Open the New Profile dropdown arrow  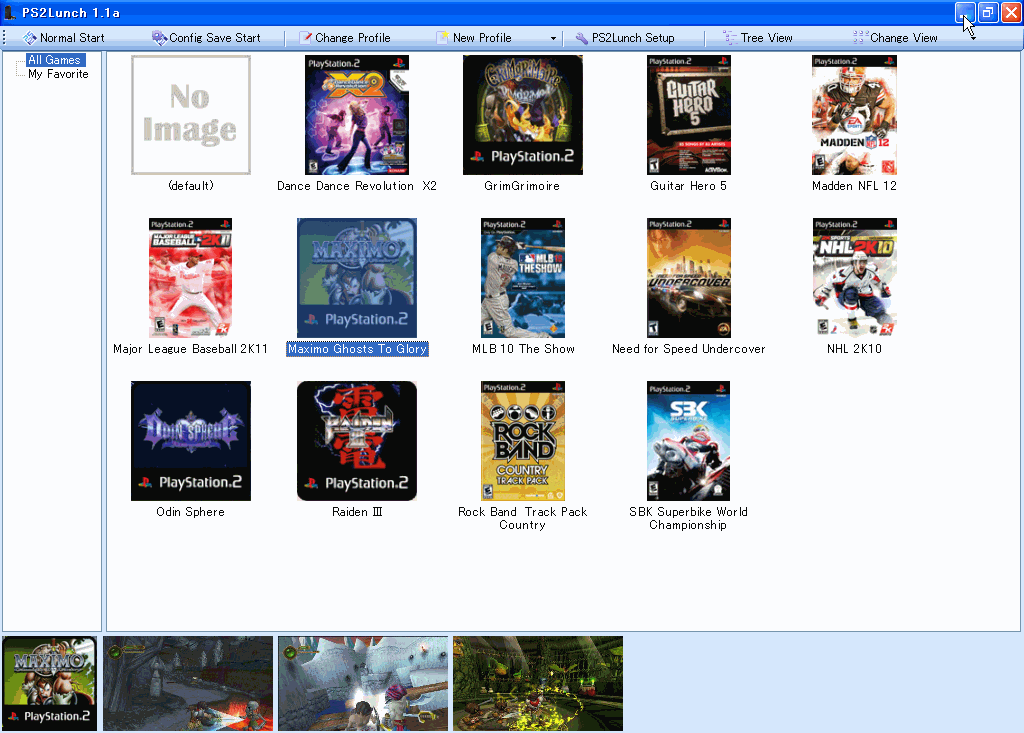click(553, 39)
